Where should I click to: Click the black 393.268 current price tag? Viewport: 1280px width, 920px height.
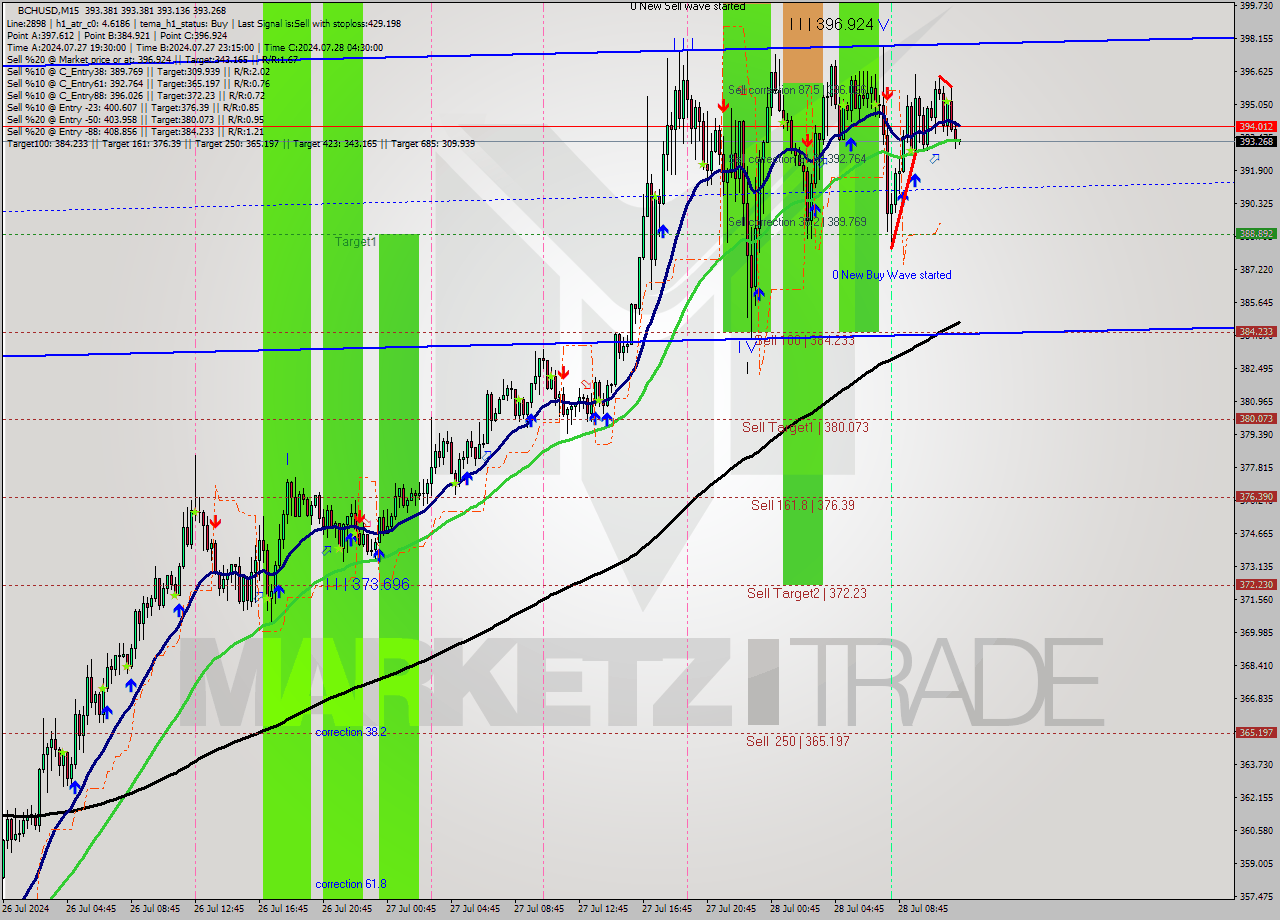tap(1256, 142)
